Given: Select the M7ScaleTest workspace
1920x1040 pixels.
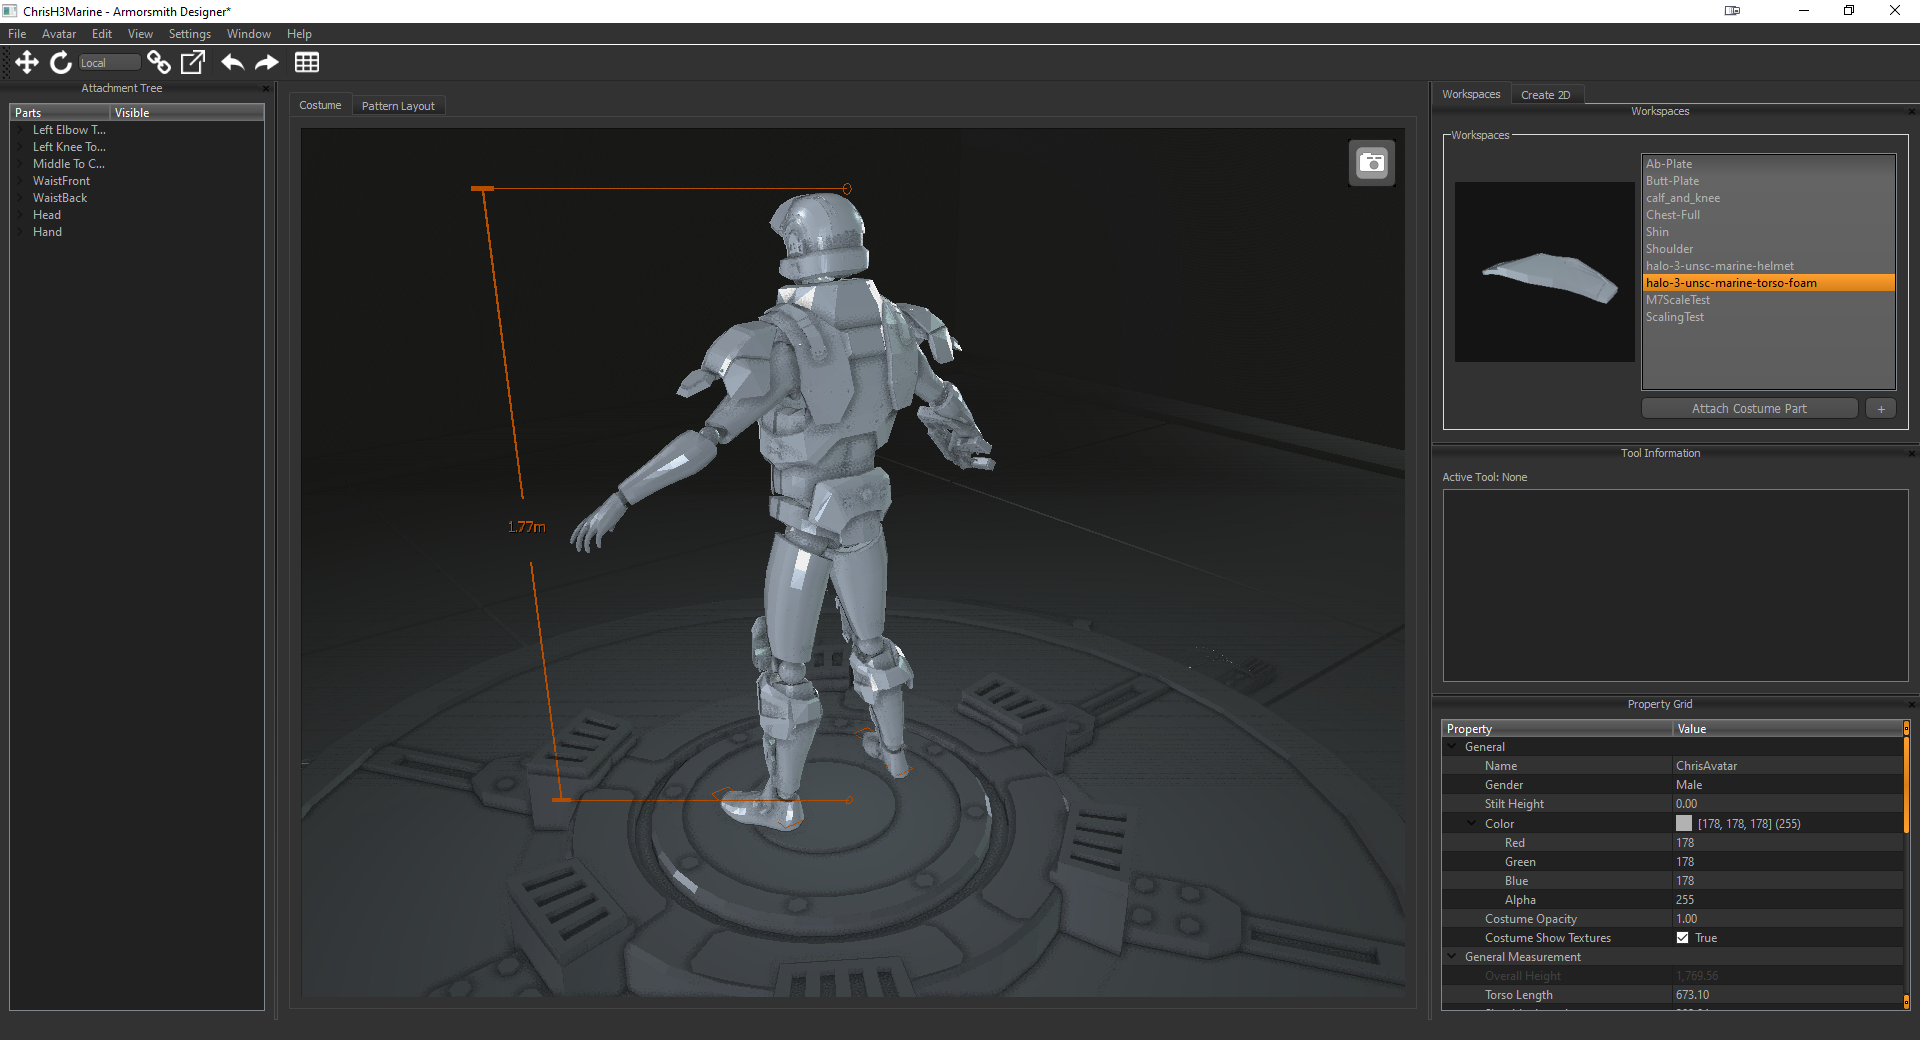Looking at the screenshot, I should (1768, 300).
